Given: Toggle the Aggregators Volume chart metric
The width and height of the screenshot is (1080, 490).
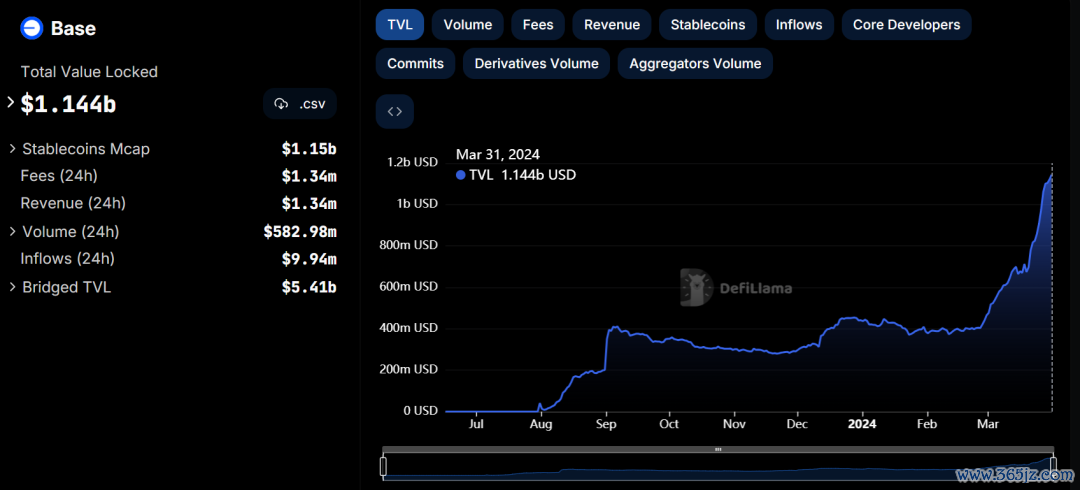Looking at the screenshot, I should (x=695, y=63).
